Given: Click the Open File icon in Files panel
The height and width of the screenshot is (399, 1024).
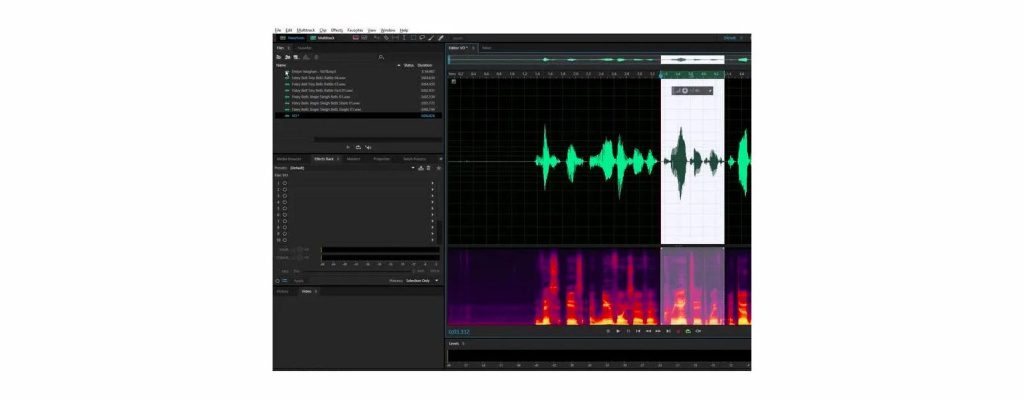Looking at the screenshot, I should [x=279, y=57].
